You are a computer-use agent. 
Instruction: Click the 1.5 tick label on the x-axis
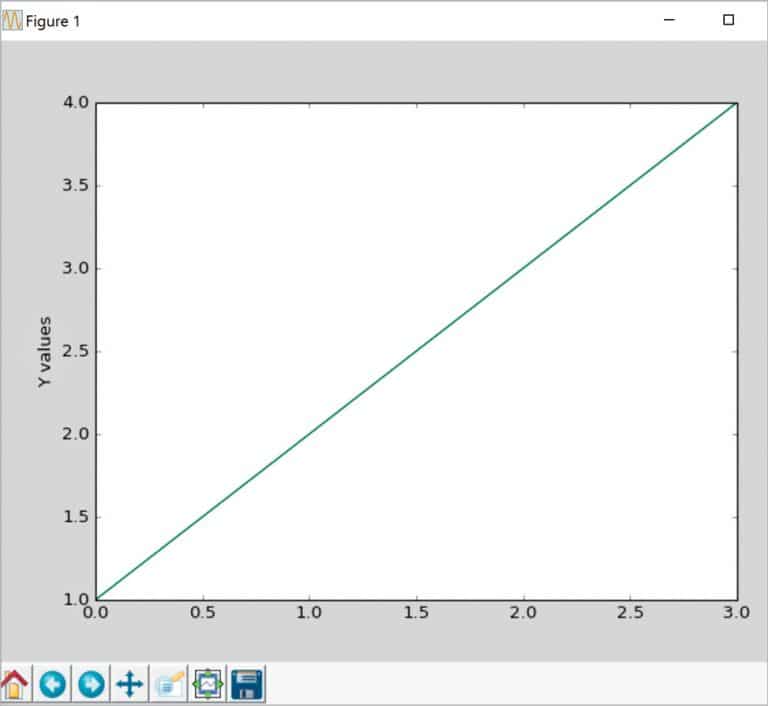tap(416, 613)
